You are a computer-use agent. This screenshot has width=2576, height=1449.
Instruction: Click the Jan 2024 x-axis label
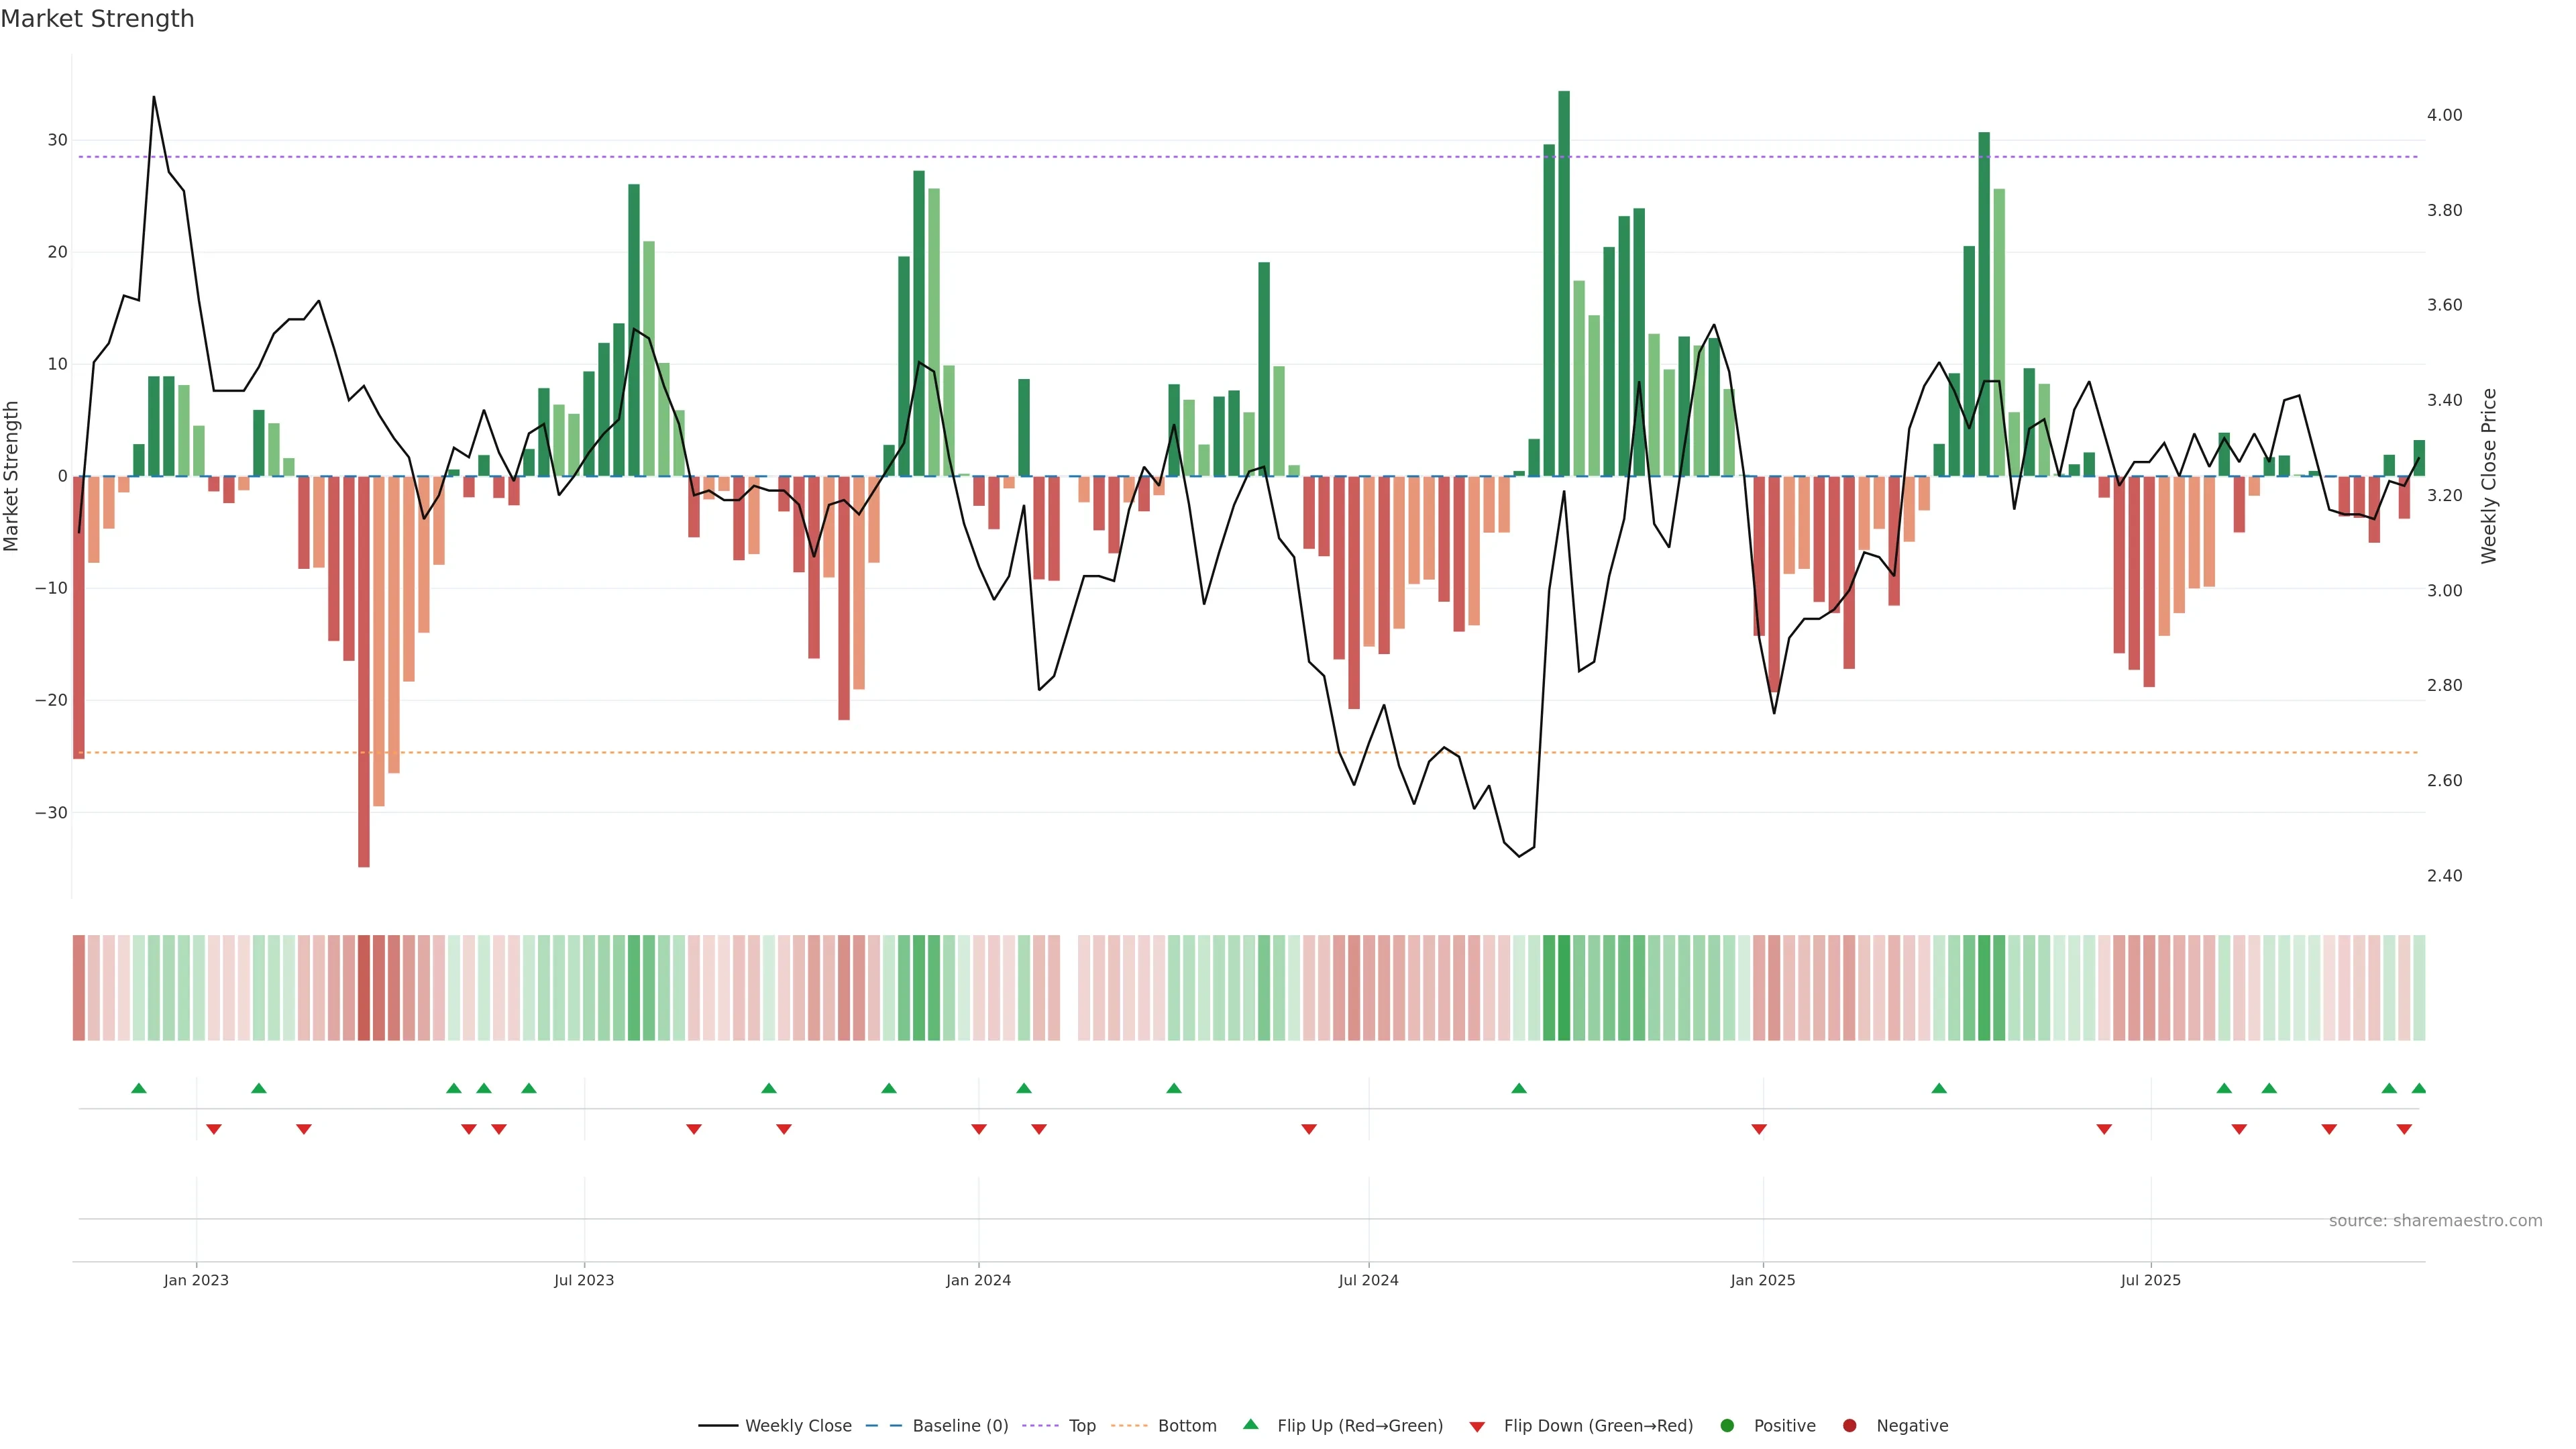(x=978, y=1280)
